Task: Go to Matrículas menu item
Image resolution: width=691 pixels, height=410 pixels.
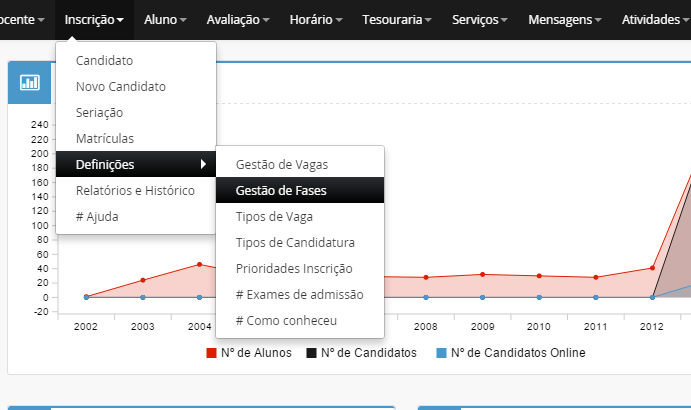Action: pyautogui.click(x=105, y=138)
